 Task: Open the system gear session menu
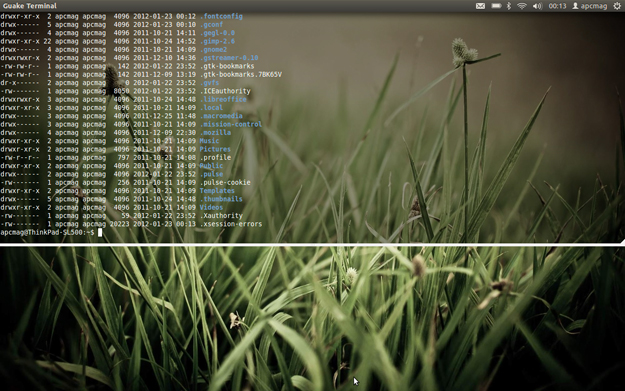(617, 6)
